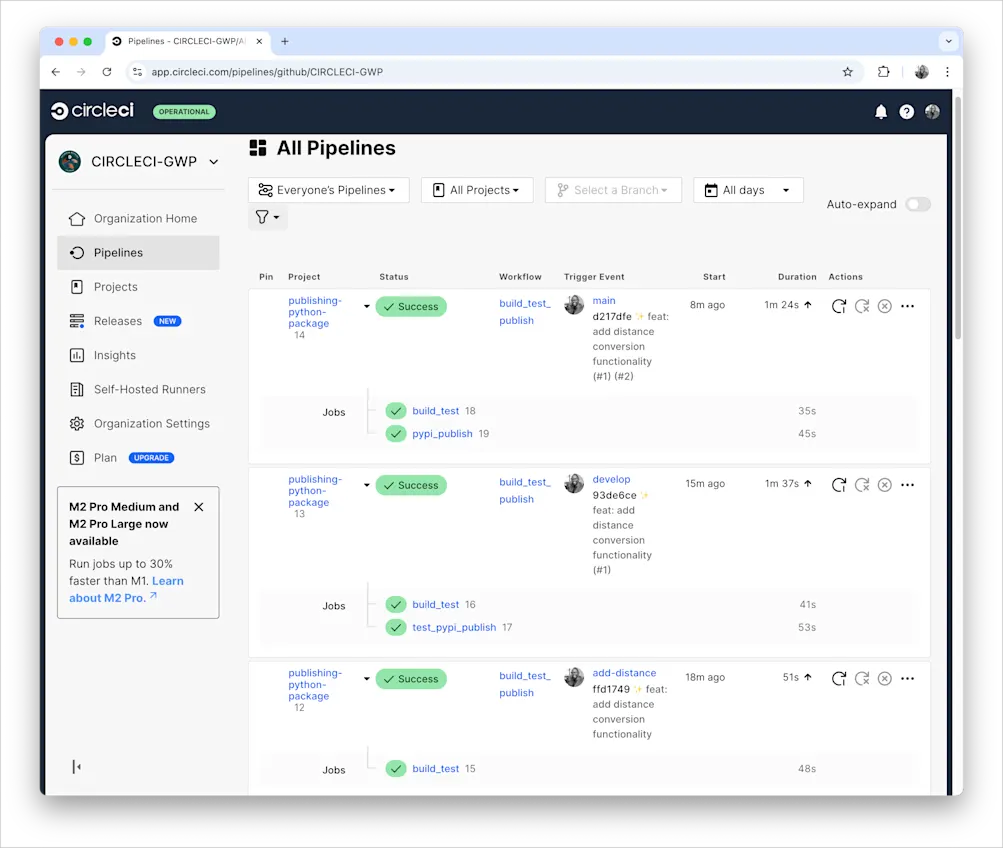Rerun pipeline 12 from failed

(x=862, y=679)
